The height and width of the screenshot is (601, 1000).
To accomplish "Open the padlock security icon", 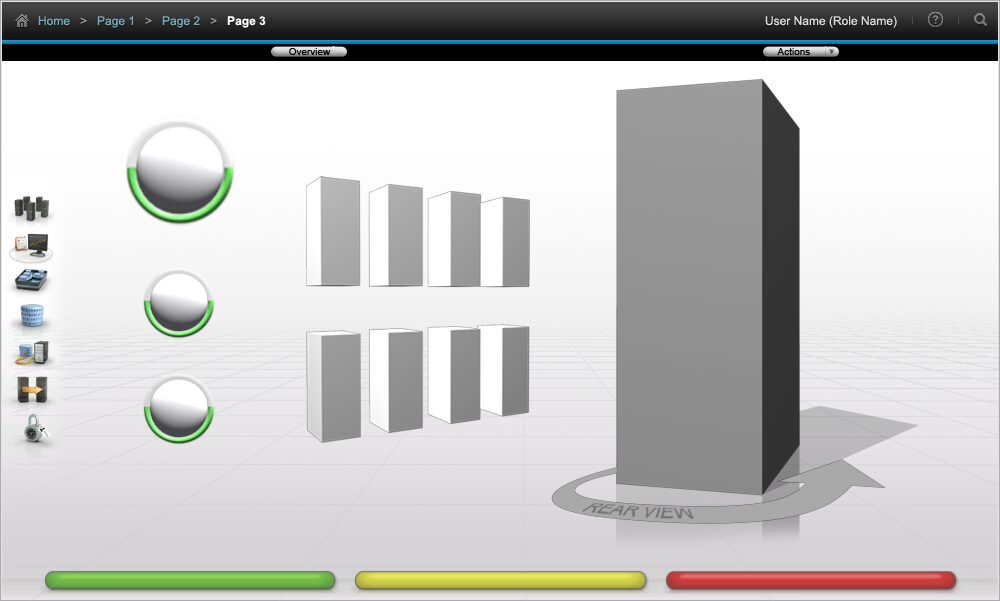I will [x=35, y=428].
